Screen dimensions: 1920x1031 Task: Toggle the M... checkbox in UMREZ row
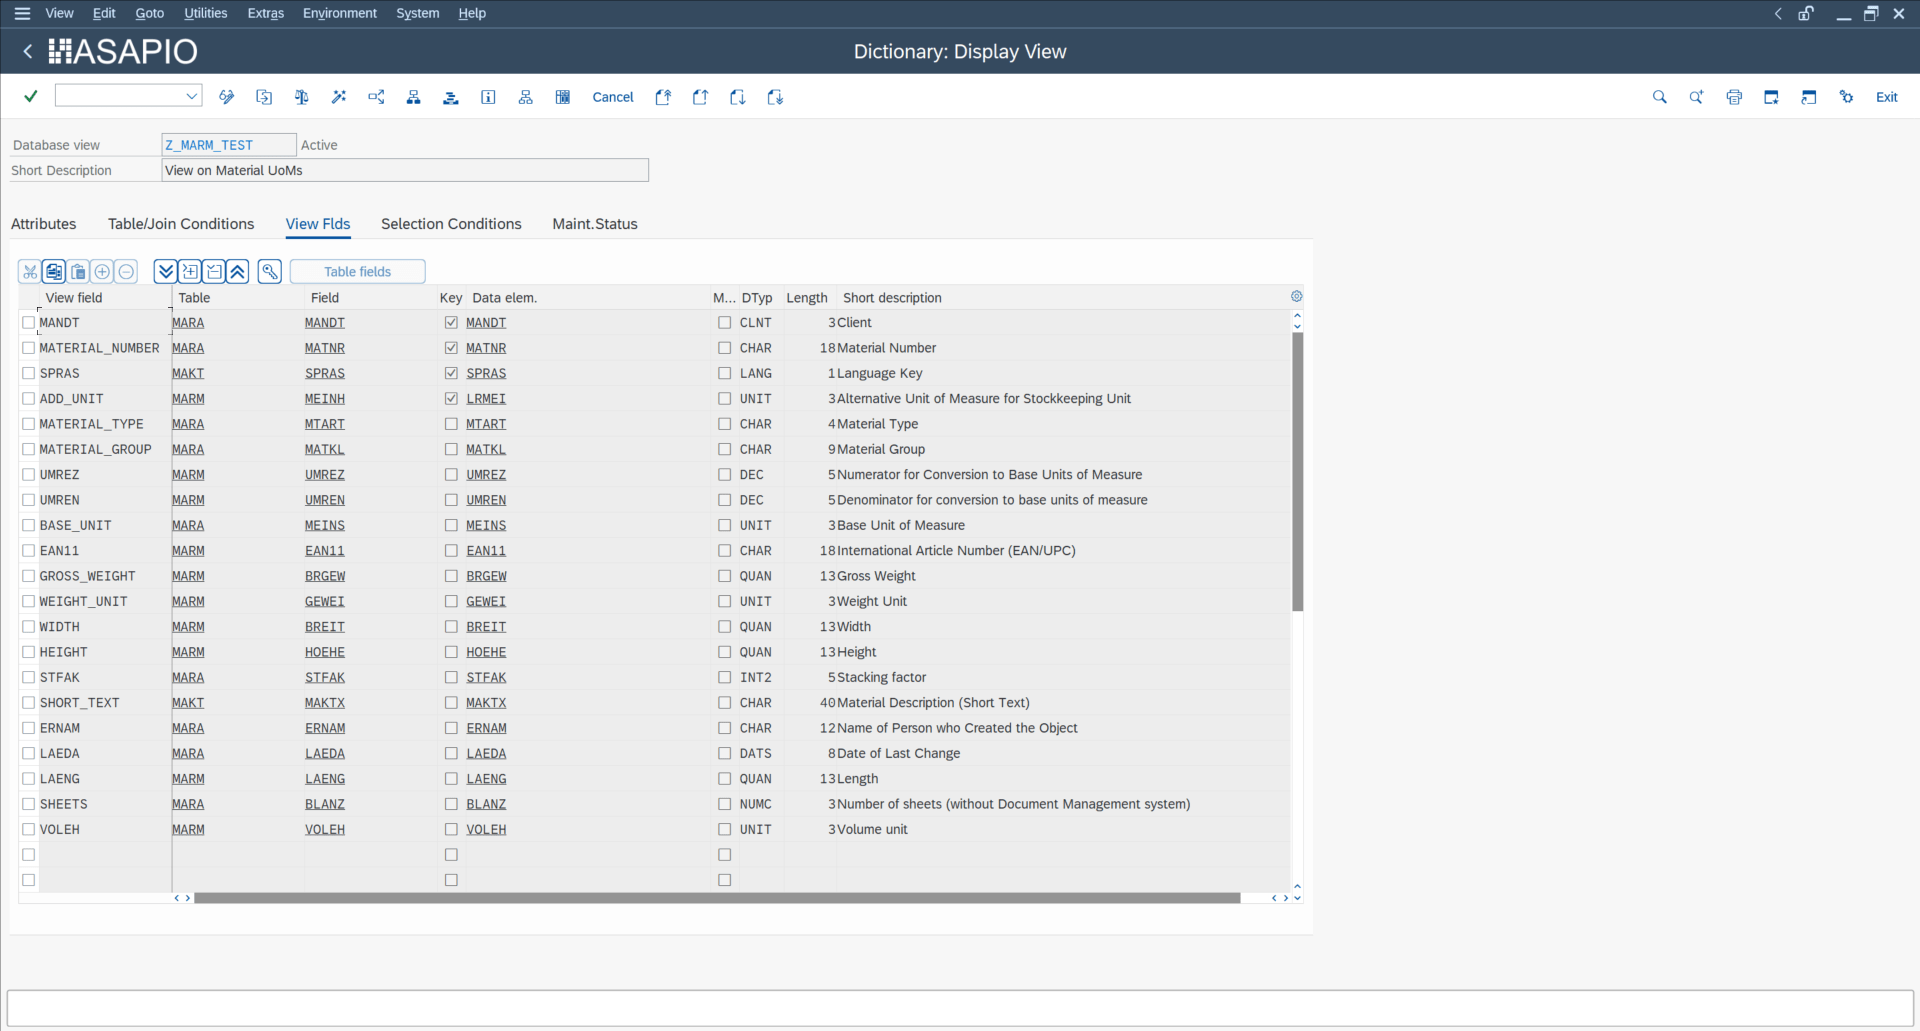tap(724, 475)
